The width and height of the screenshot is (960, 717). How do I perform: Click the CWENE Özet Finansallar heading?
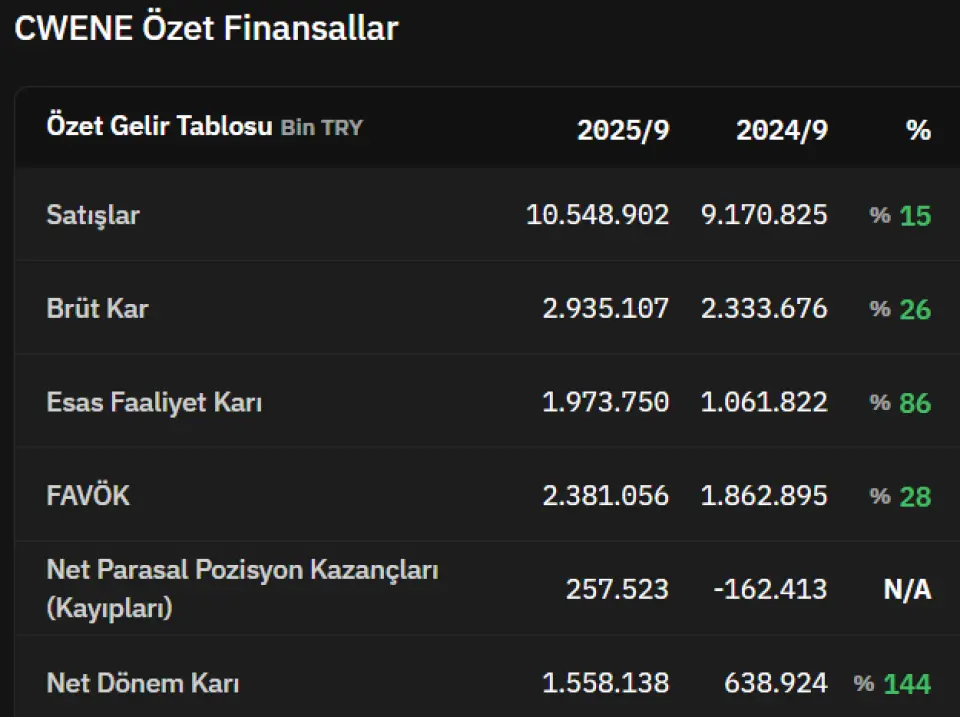(206, 29)
